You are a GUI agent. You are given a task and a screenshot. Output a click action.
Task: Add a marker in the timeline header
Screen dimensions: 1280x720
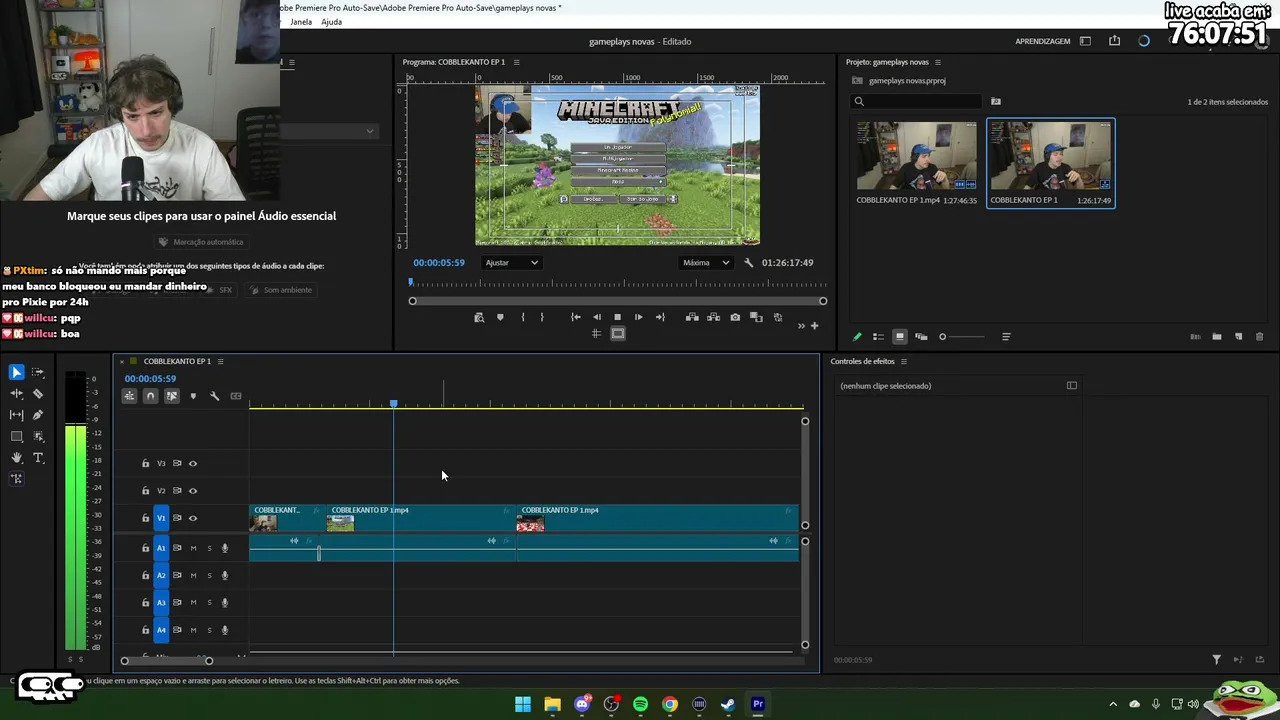tap(193, 396)
